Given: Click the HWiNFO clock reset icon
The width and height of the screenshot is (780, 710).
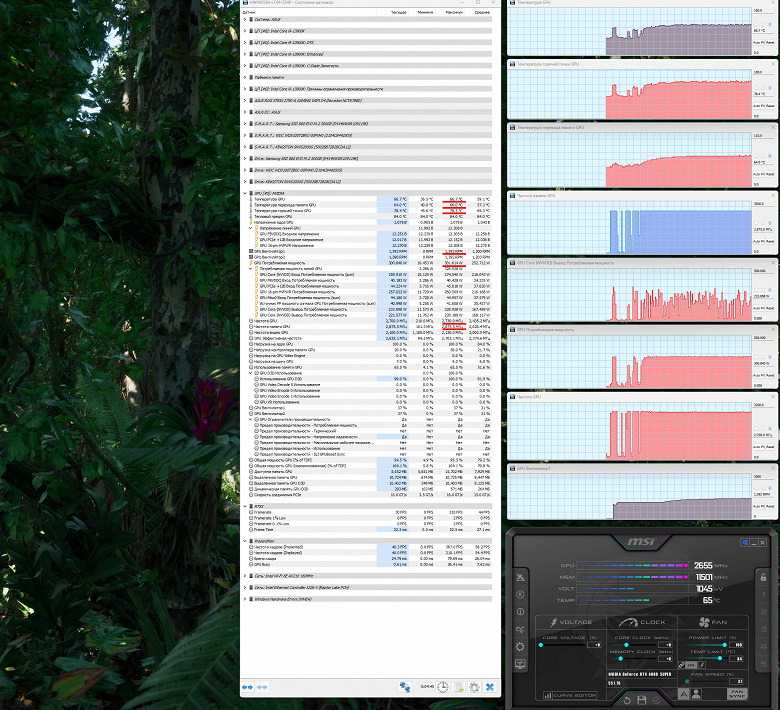Looking at the screenshot, I should tap(442, 687).
